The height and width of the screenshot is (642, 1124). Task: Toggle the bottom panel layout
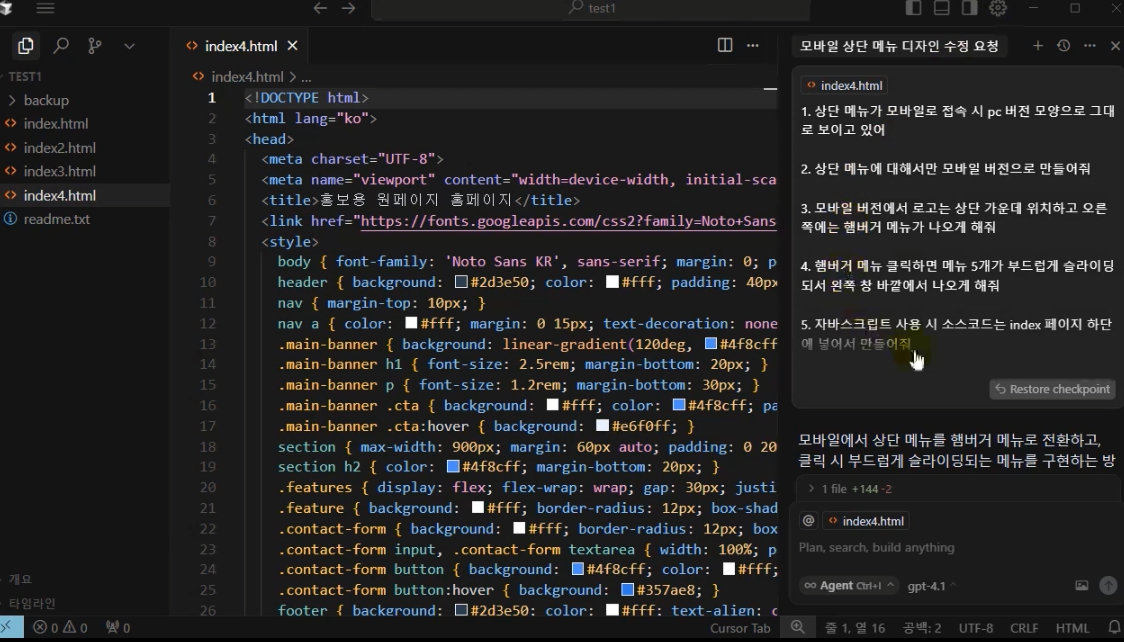click(x=941, y=8)
